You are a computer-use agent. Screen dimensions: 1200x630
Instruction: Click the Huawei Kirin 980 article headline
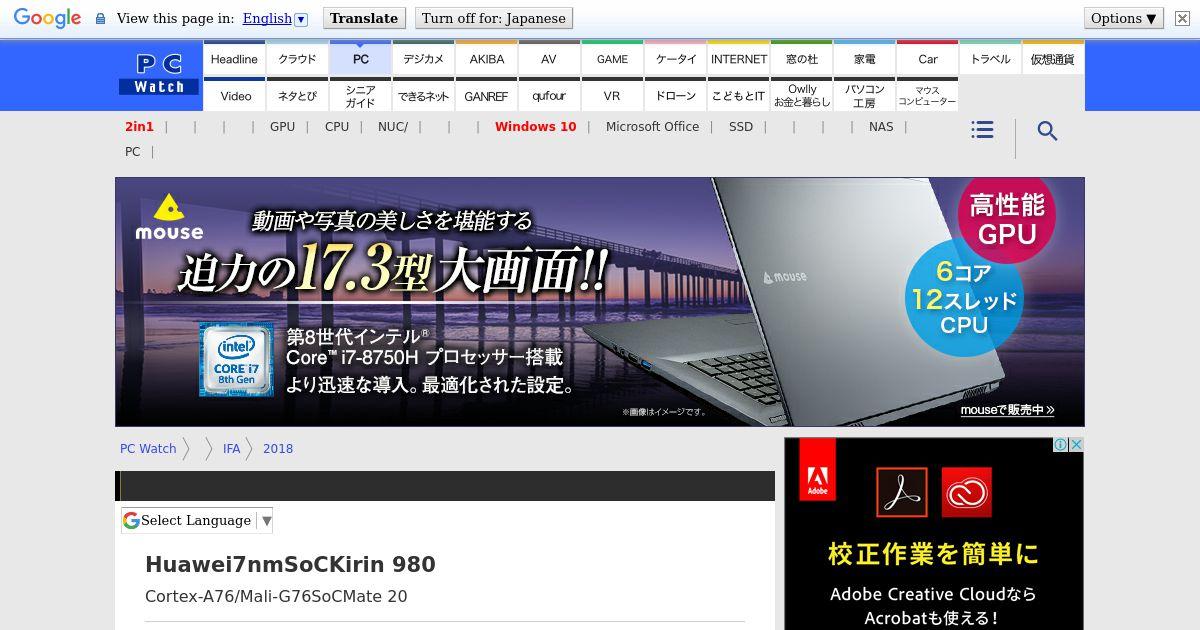pos(290,565)
